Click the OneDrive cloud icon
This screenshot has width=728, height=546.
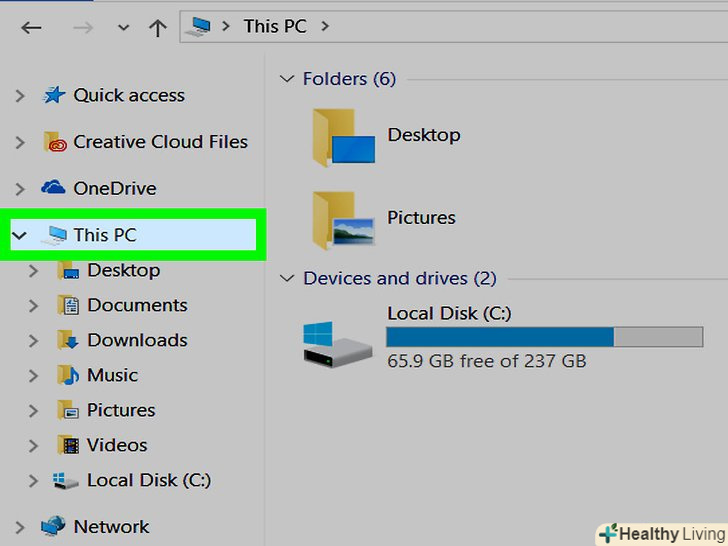[53, 187]
